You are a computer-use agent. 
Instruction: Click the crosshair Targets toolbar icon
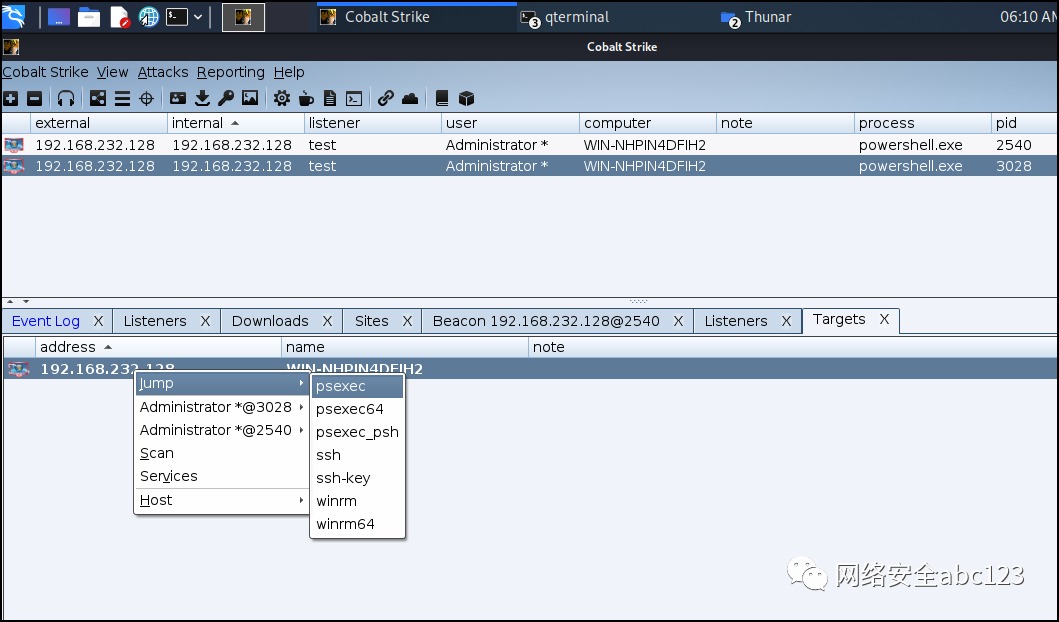pos(146,98)
